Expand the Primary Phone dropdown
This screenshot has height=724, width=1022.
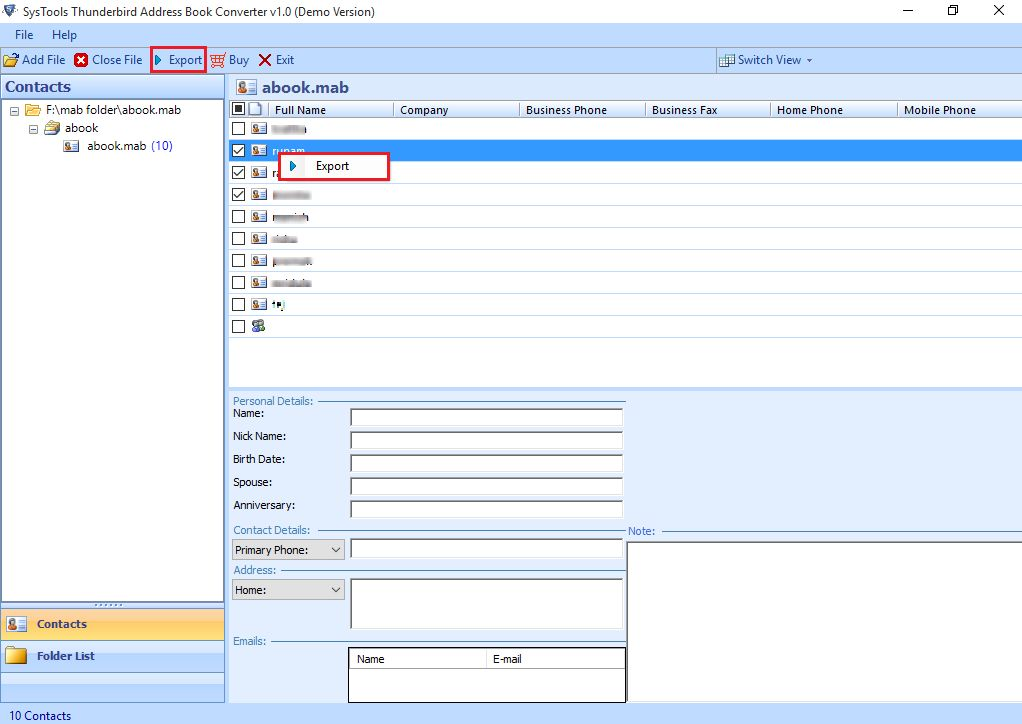tap(335, 550)
